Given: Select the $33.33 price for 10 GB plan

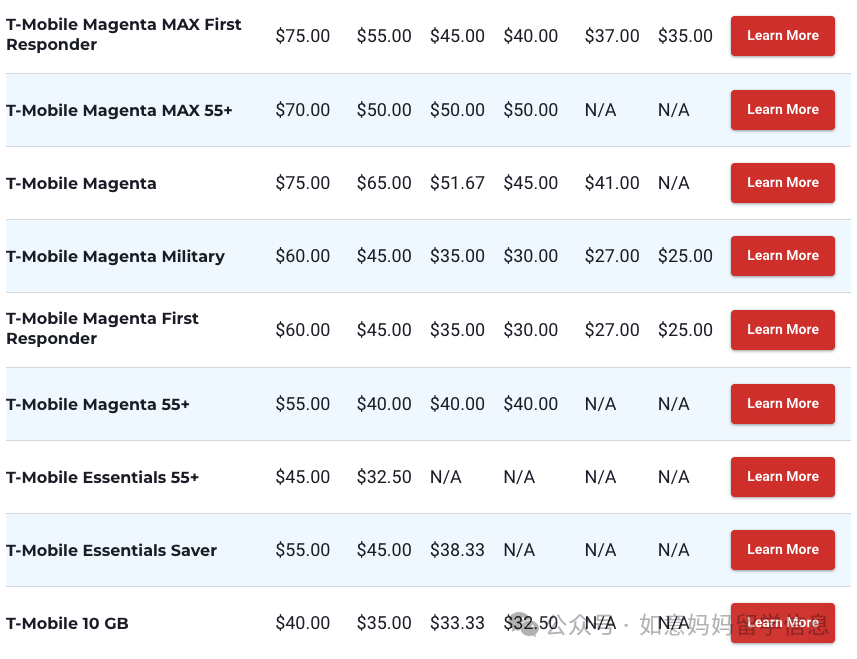Looking at the screenshot, I should pos(457,623).
